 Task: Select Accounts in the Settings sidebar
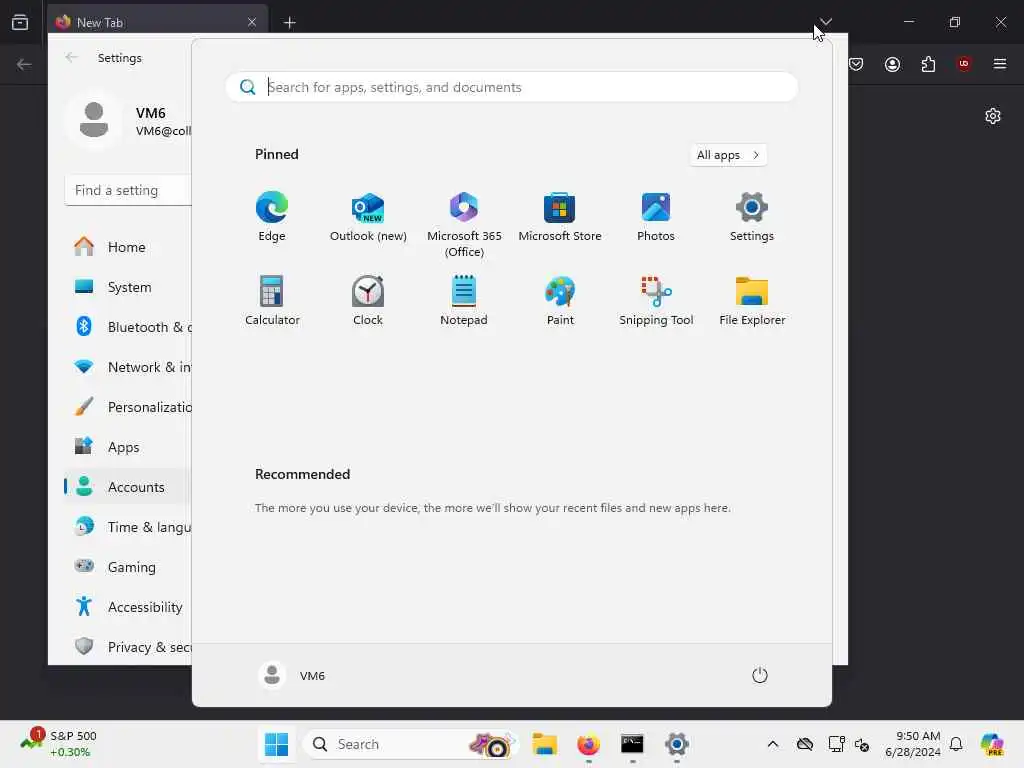click(x=128, y=487)
